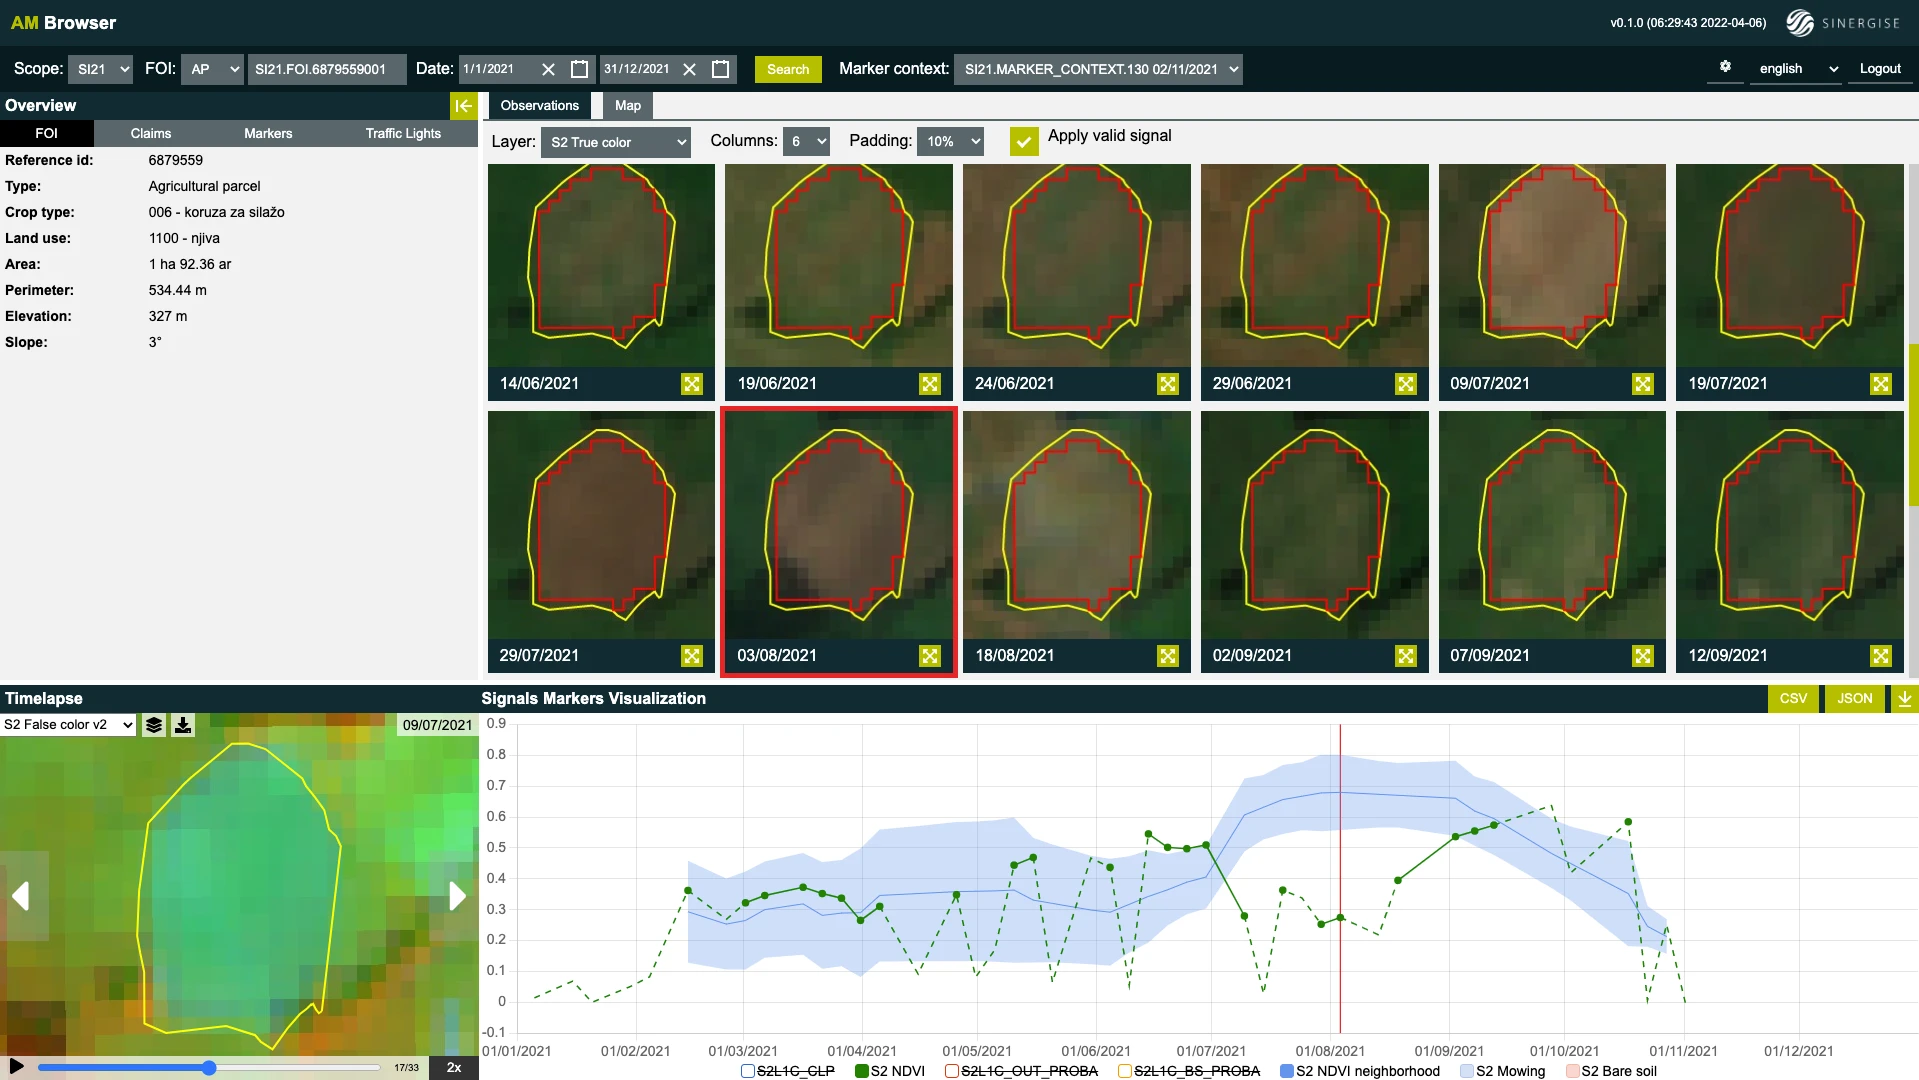Click the timelapse layers icon
This screenshot has width=1919, height=1080.
point(154,725)
